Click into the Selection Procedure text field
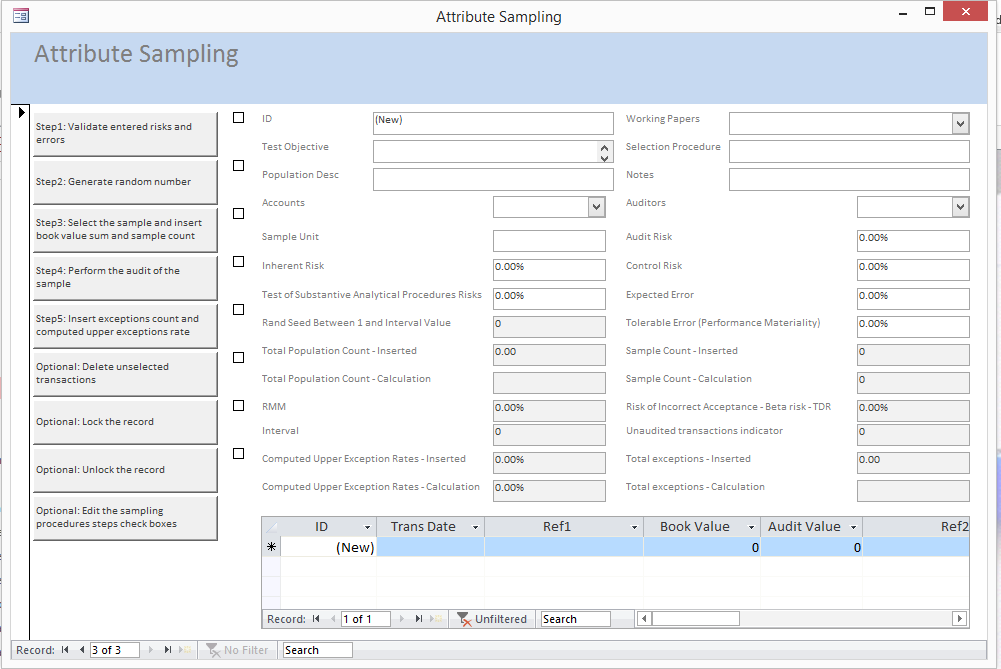Image resolution: width=1001 pixels, height=669 pixels. (849, 151)
